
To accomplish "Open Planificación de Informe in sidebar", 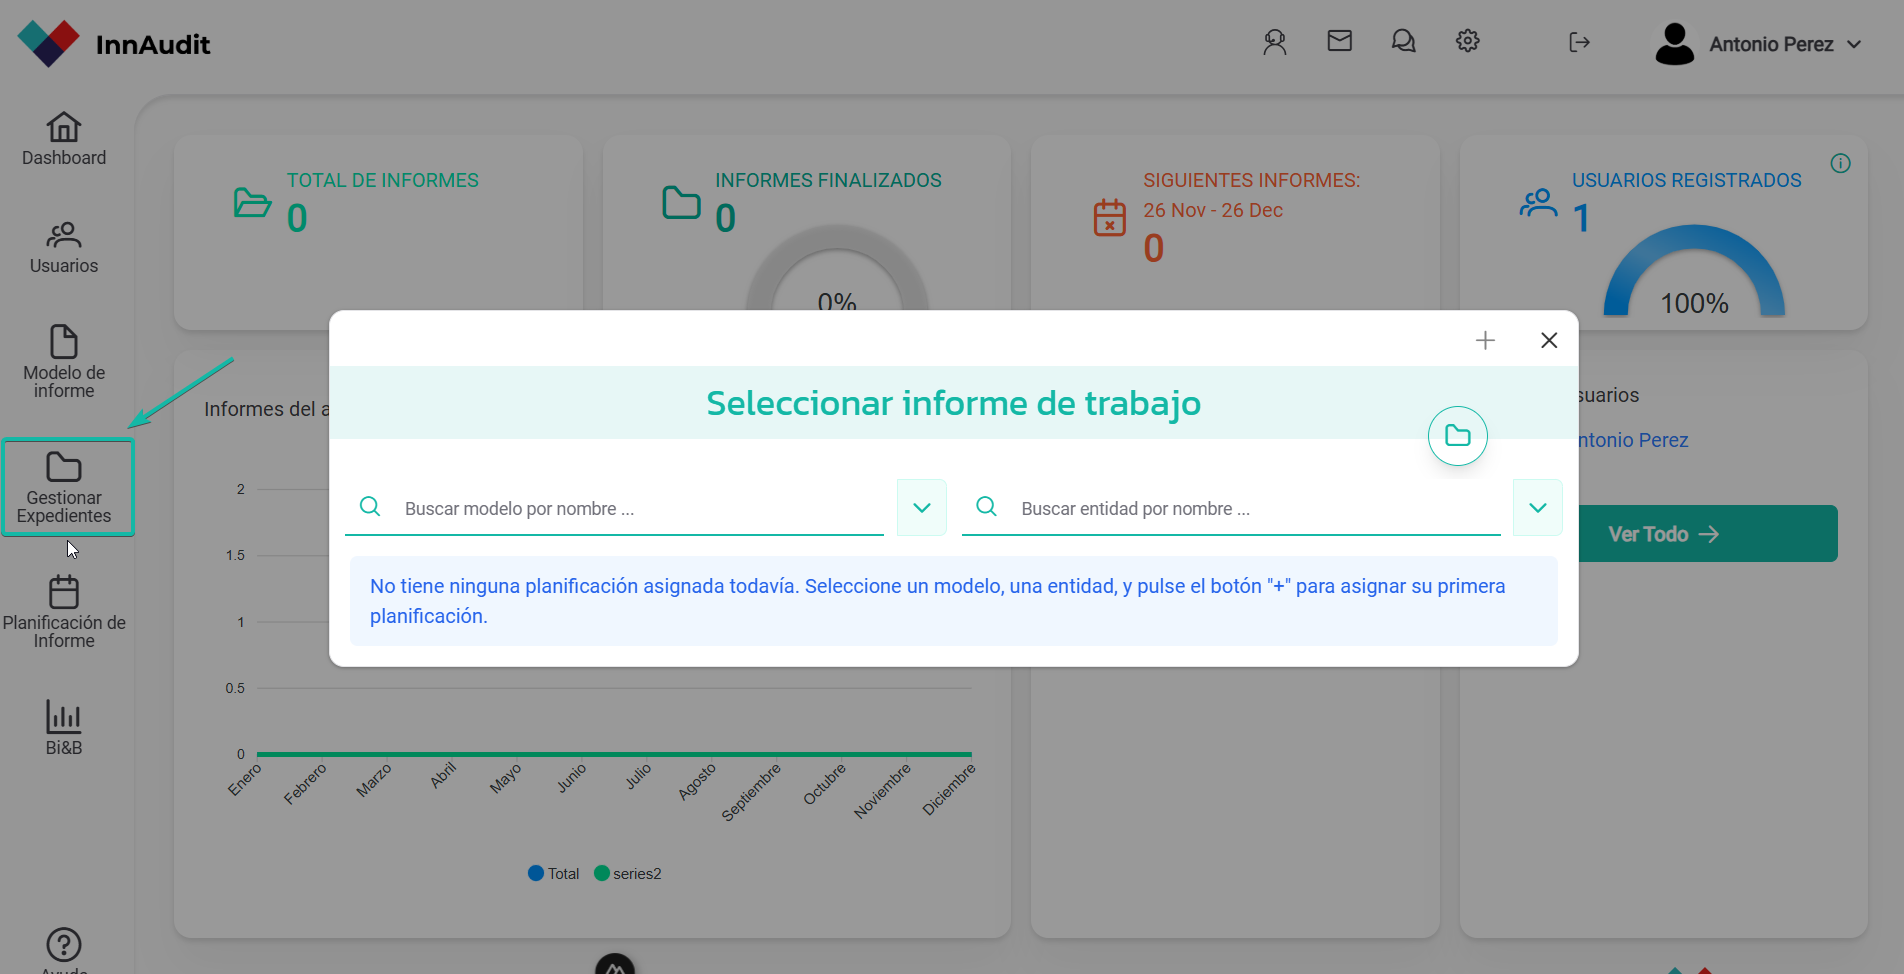I will tap(64, 611).
